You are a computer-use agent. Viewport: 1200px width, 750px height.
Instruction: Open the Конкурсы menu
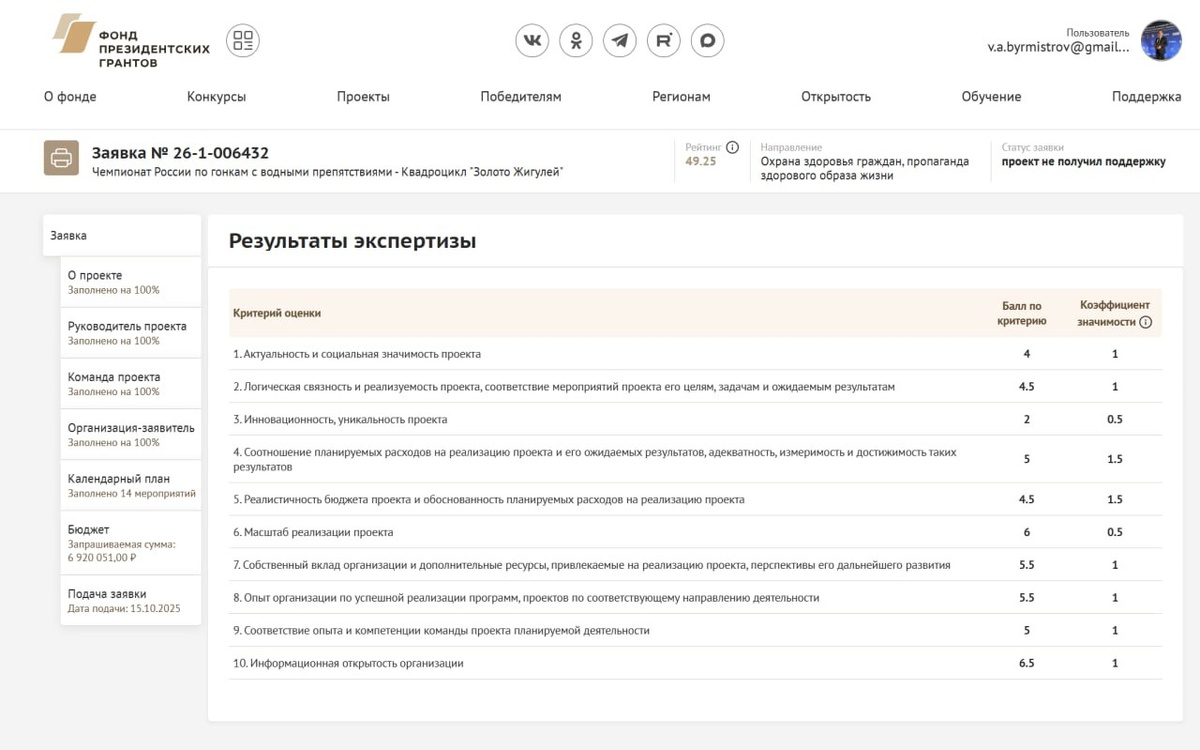coord(216,97)
